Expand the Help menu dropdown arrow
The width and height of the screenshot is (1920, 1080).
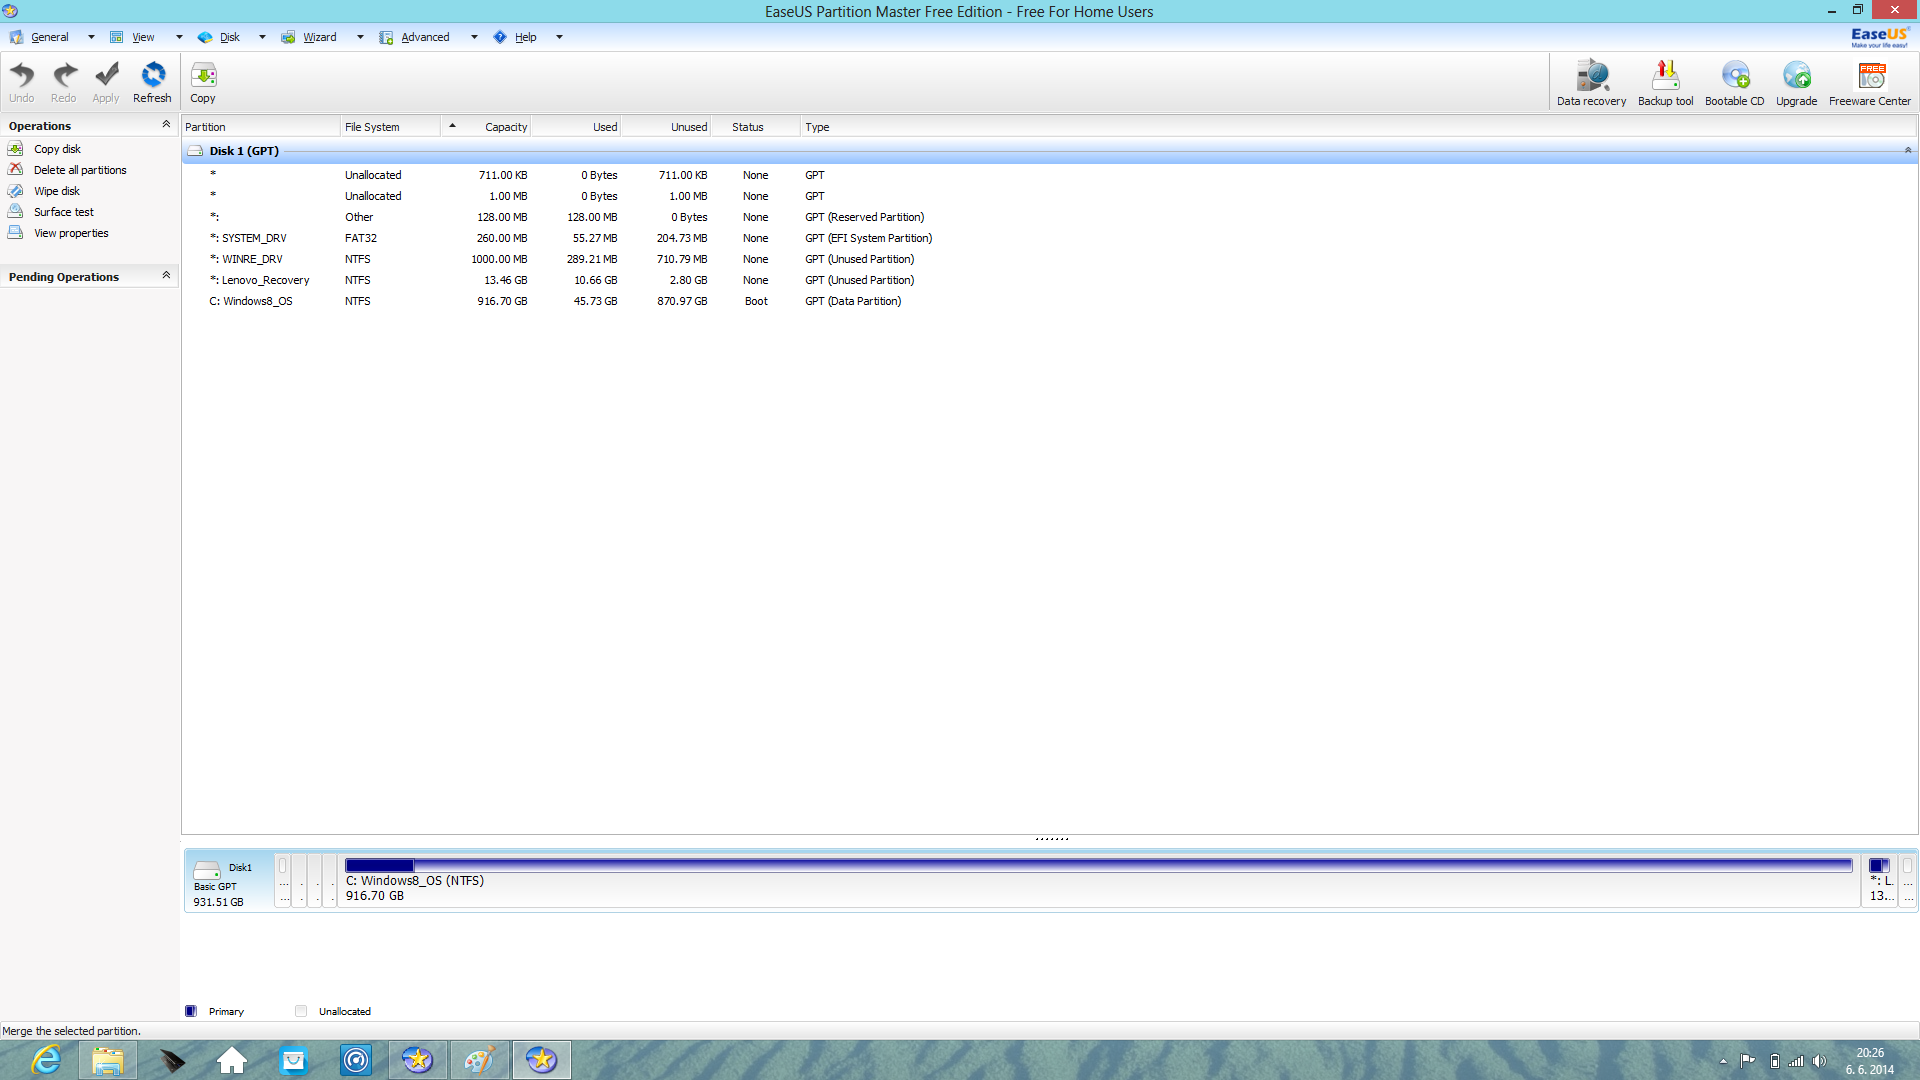coord(559,38)
